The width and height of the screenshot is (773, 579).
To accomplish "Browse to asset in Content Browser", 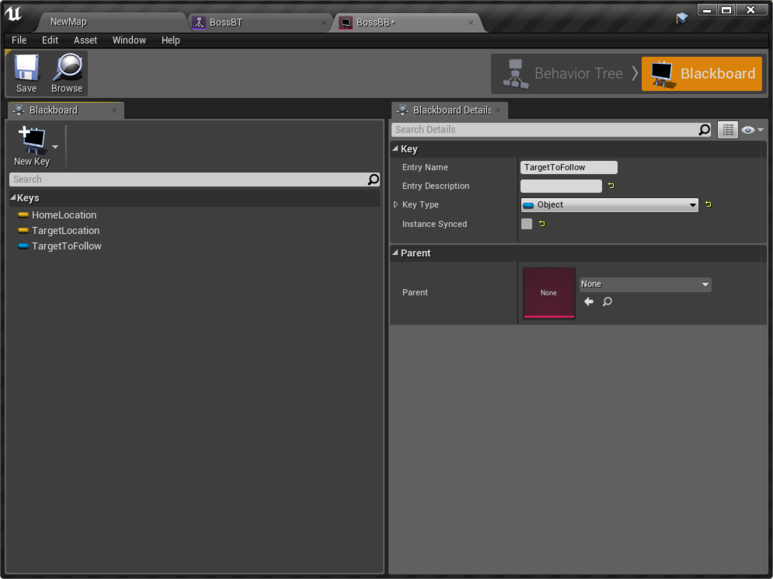I will pos(67,73).
